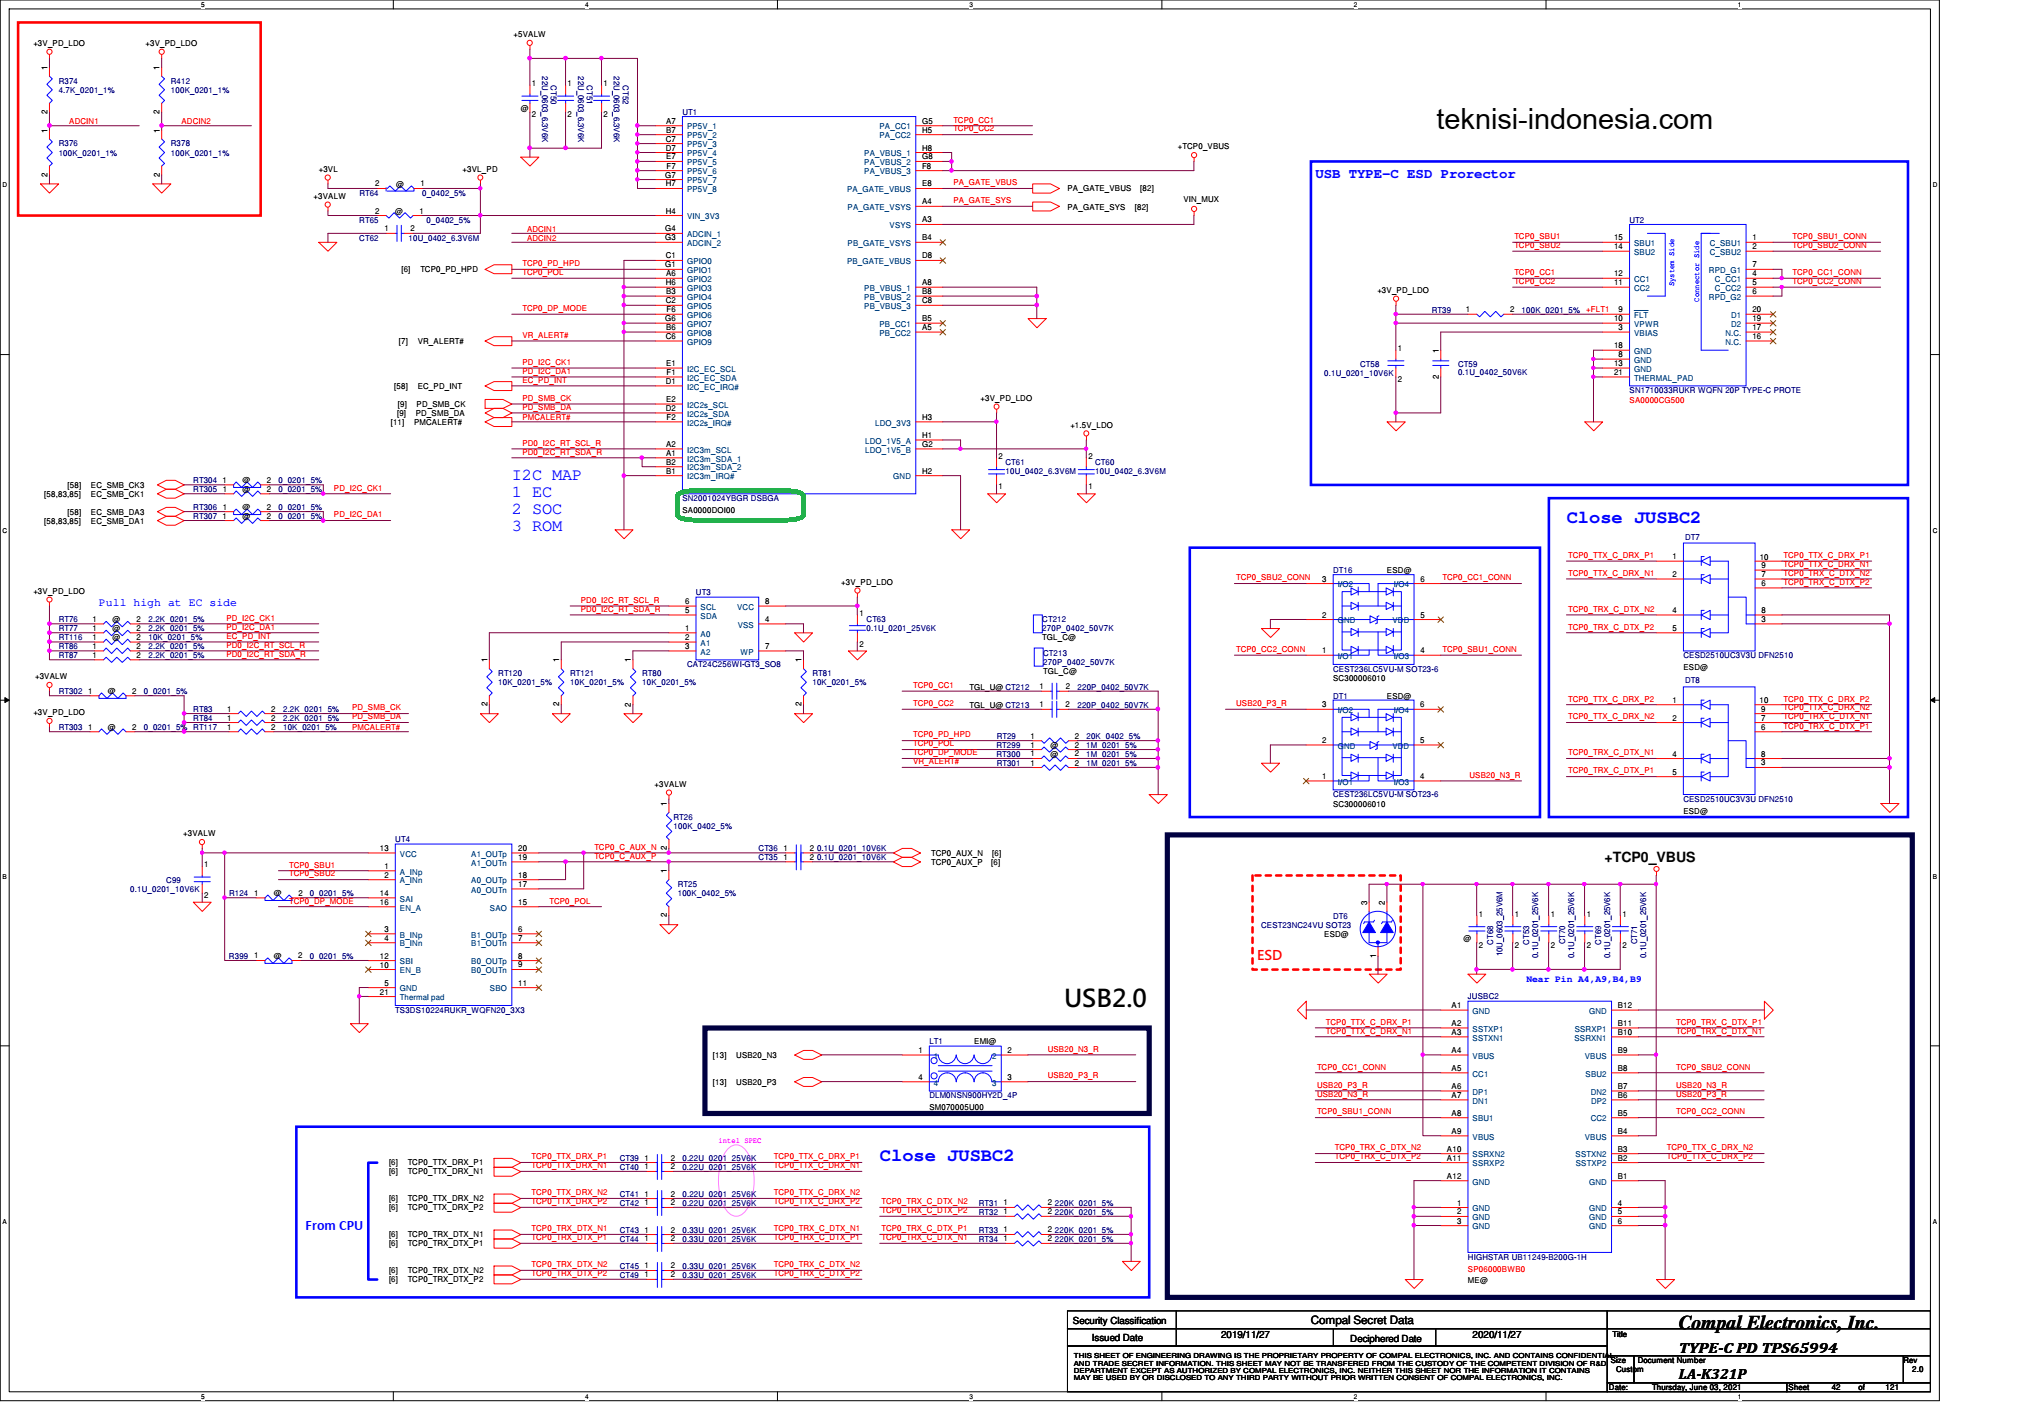Select the Thursday, June 03, 2021 date
Screen dimensions: 2020x1427
[x=1696, y=1387]
